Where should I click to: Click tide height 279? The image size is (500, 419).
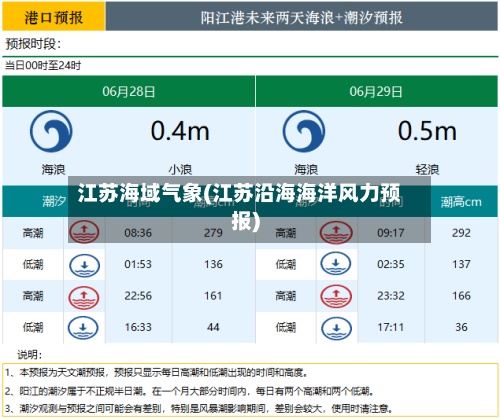(x=213, y=233)
